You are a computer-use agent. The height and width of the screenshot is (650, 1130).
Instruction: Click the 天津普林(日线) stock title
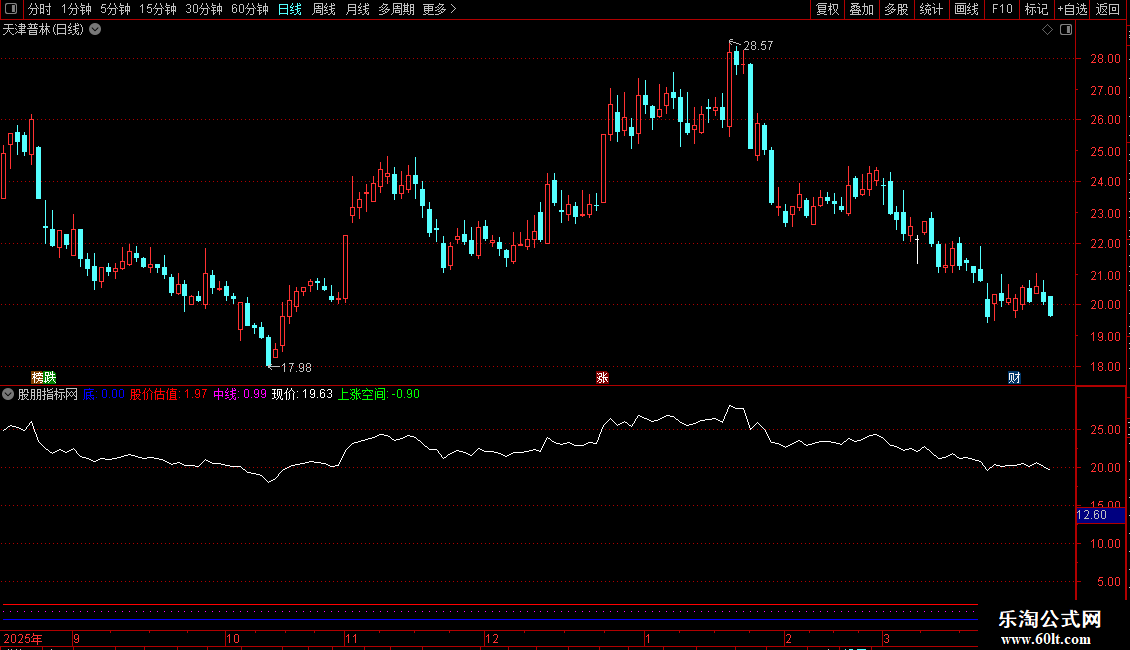[43, 30]
